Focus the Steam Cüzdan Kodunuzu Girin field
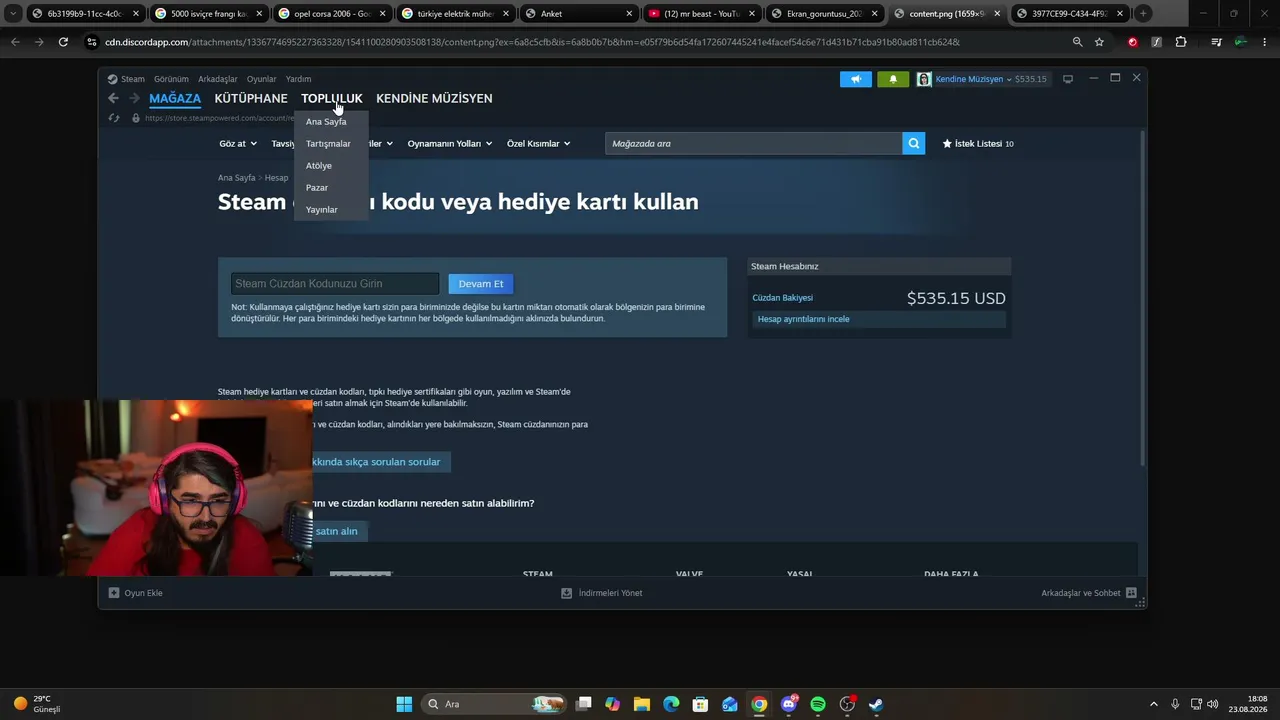1280x720 pixels. (x=335, y=284)
